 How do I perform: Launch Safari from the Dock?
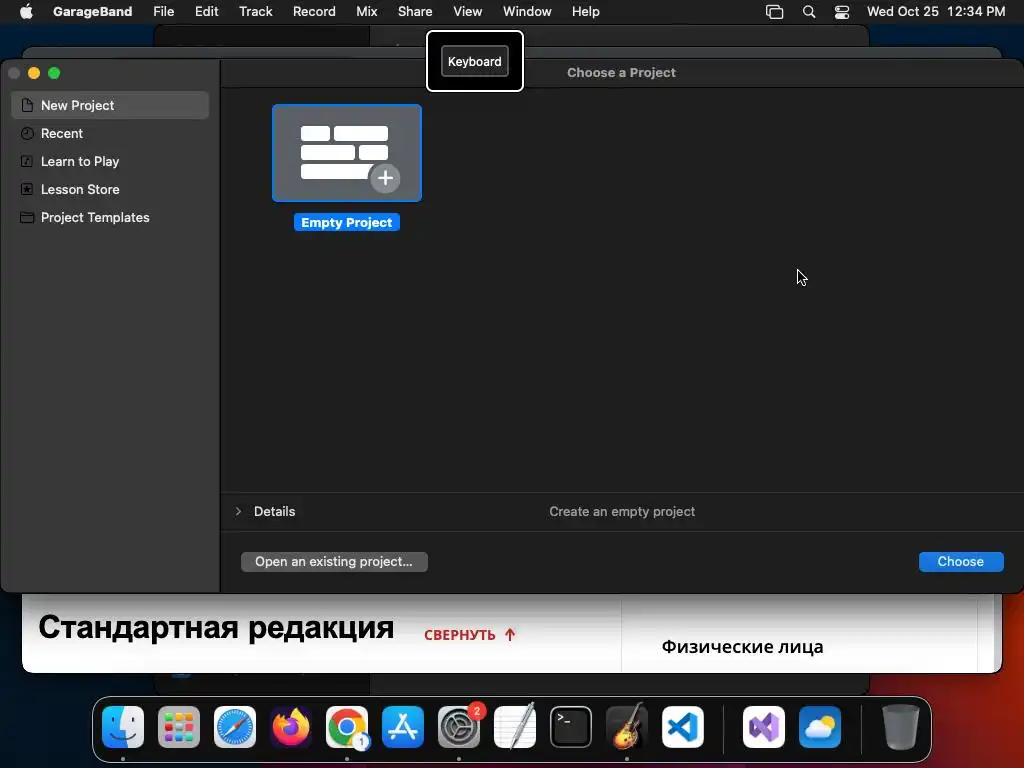click(235, 727)
